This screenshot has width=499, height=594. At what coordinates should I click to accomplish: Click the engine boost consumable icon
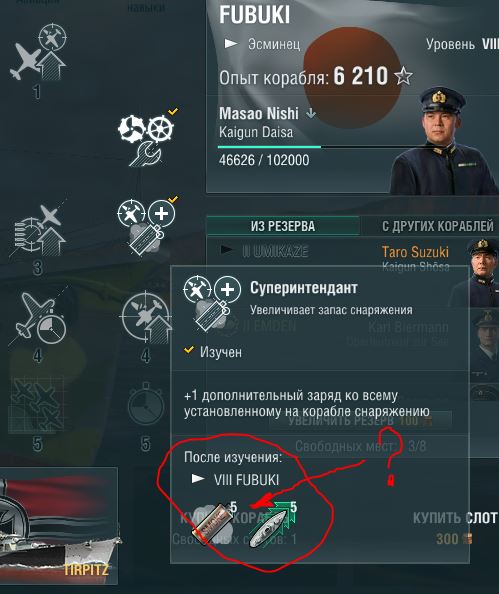tap(271, 526)
